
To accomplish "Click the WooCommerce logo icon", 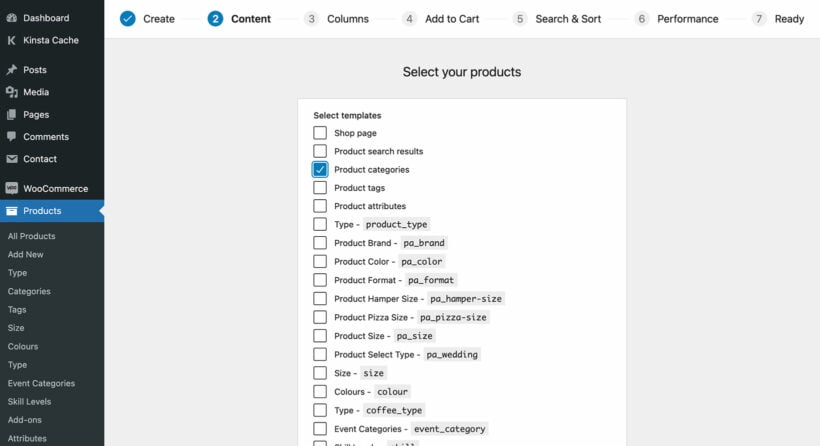I will tap(12, 188).
